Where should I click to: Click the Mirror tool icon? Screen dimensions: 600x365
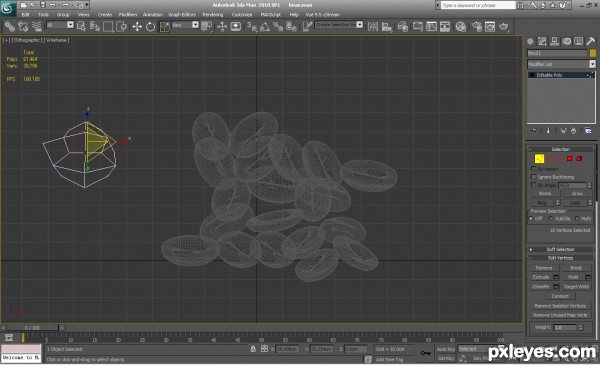tap(373, 26)
